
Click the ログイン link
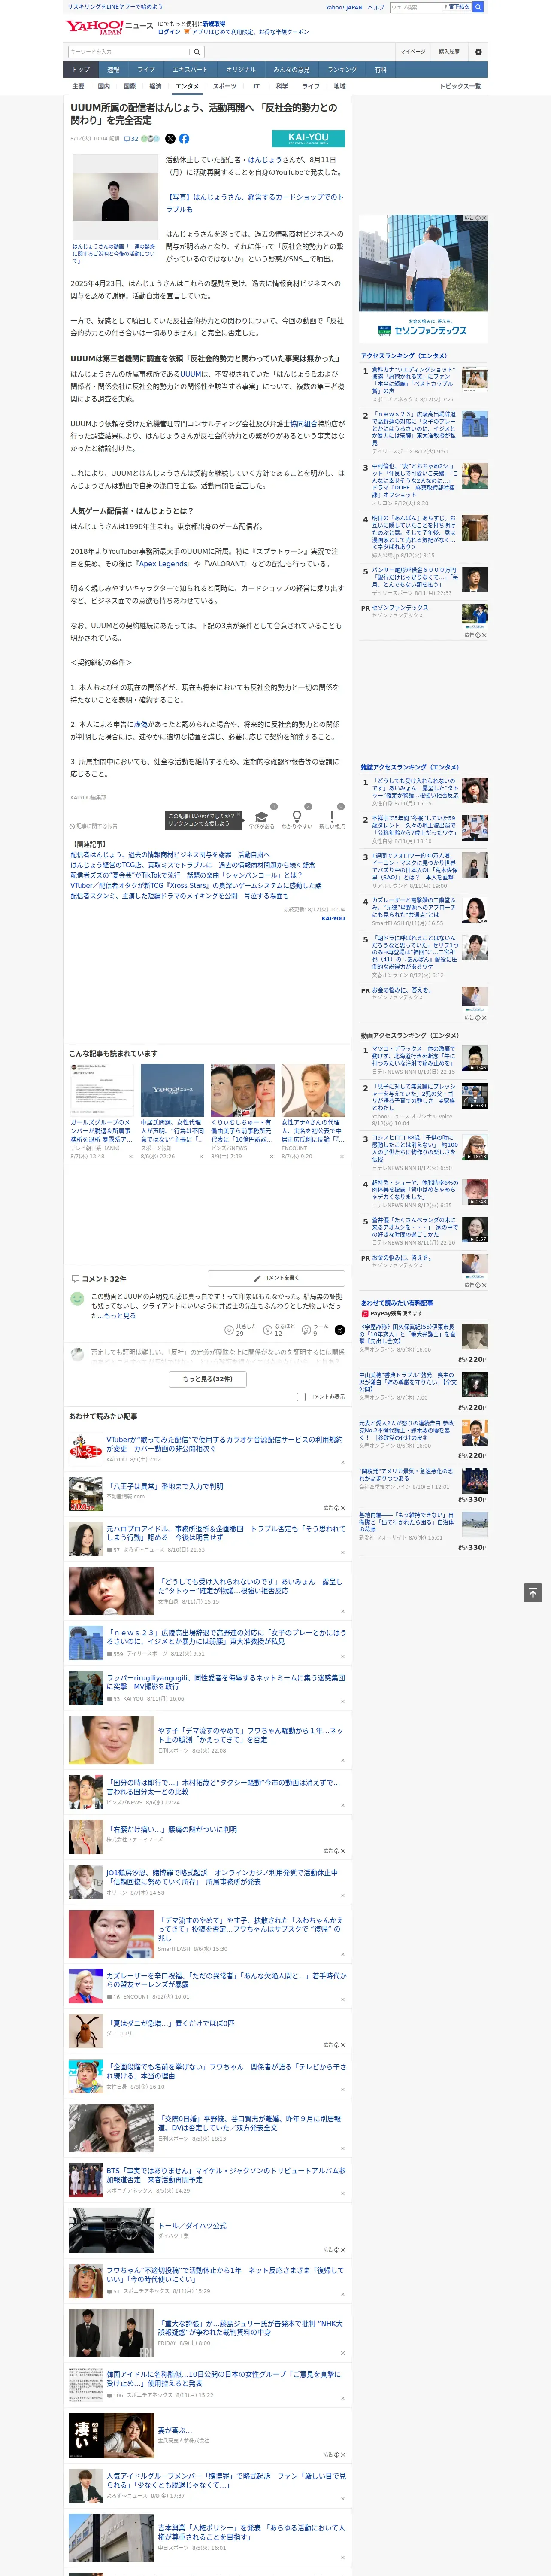(169, 32)
